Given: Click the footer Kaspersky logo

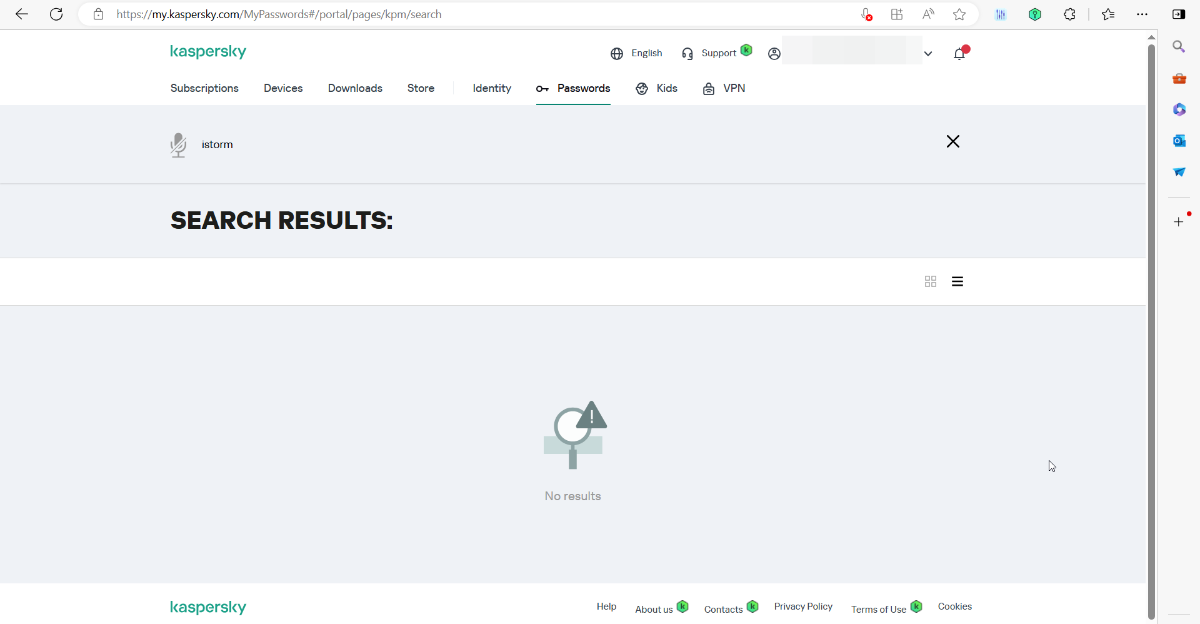Looking at the screenshot, I should pos(208,607).
